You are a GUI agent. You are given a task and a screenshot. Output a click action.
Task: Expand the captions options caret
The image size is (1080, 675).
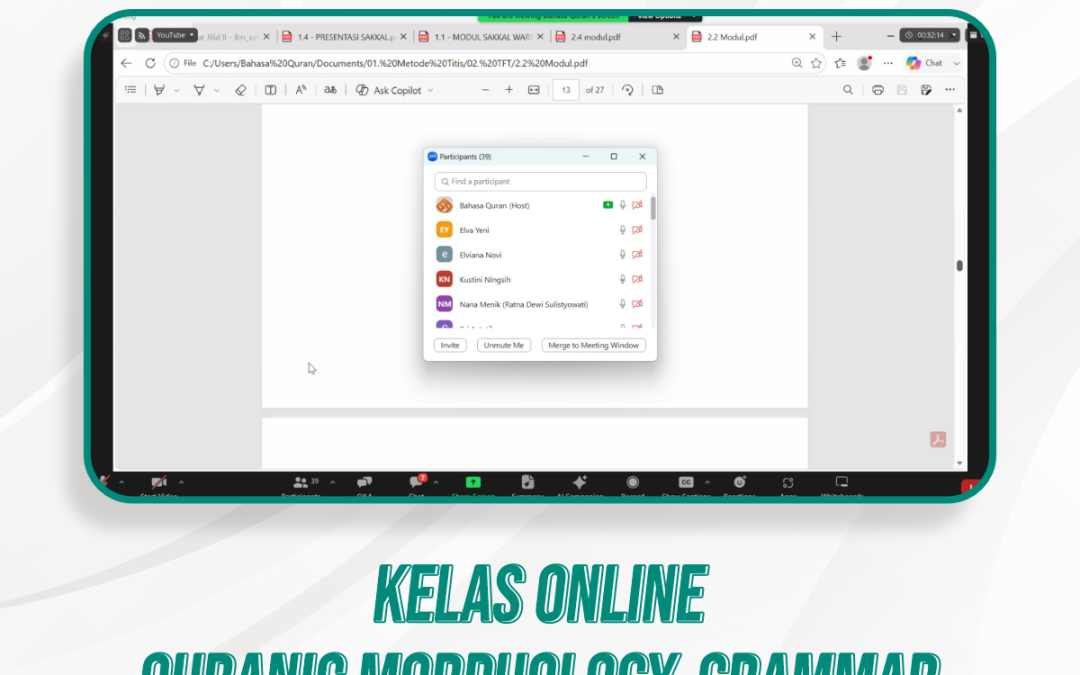pos(707,482)
